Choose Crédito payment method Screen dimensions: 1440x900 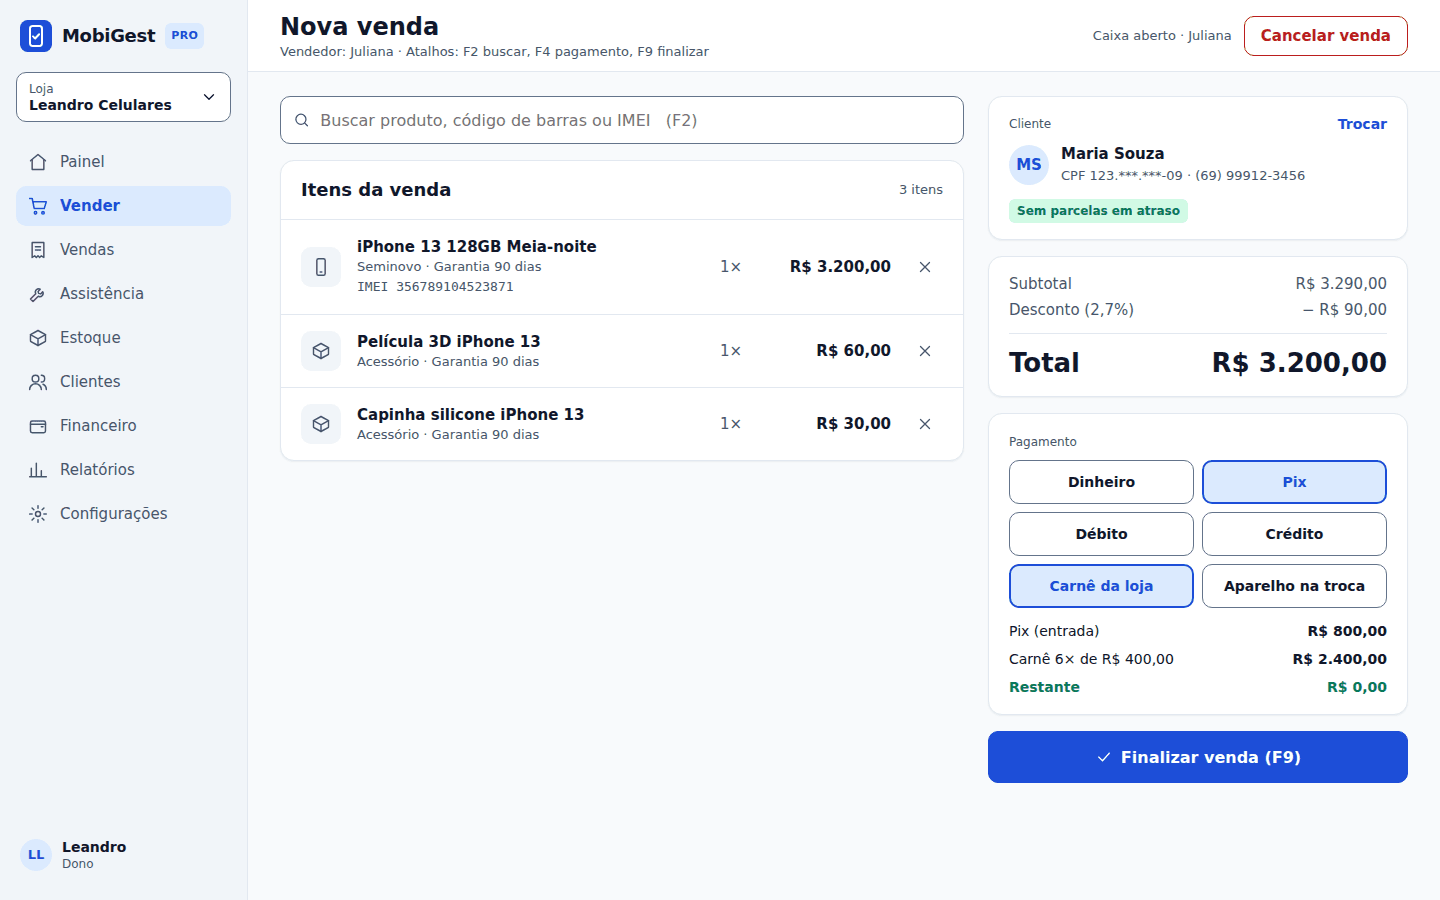coord(1294,534)
